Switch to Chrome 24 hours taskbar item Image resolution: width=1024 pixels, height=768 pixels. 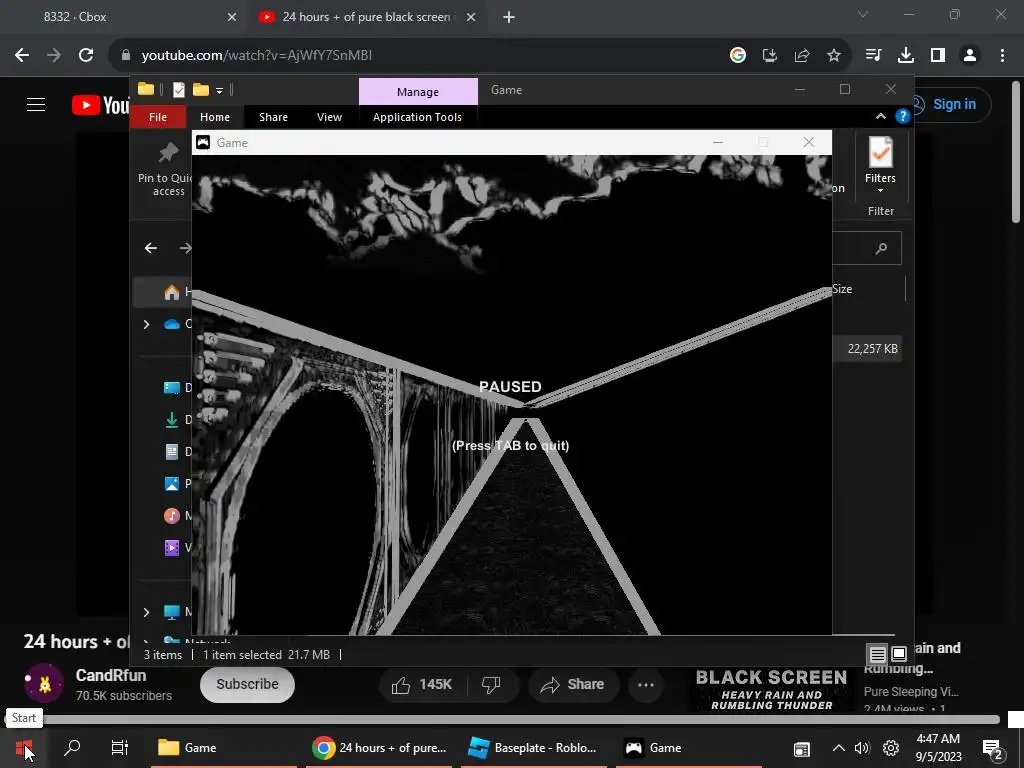379,748
